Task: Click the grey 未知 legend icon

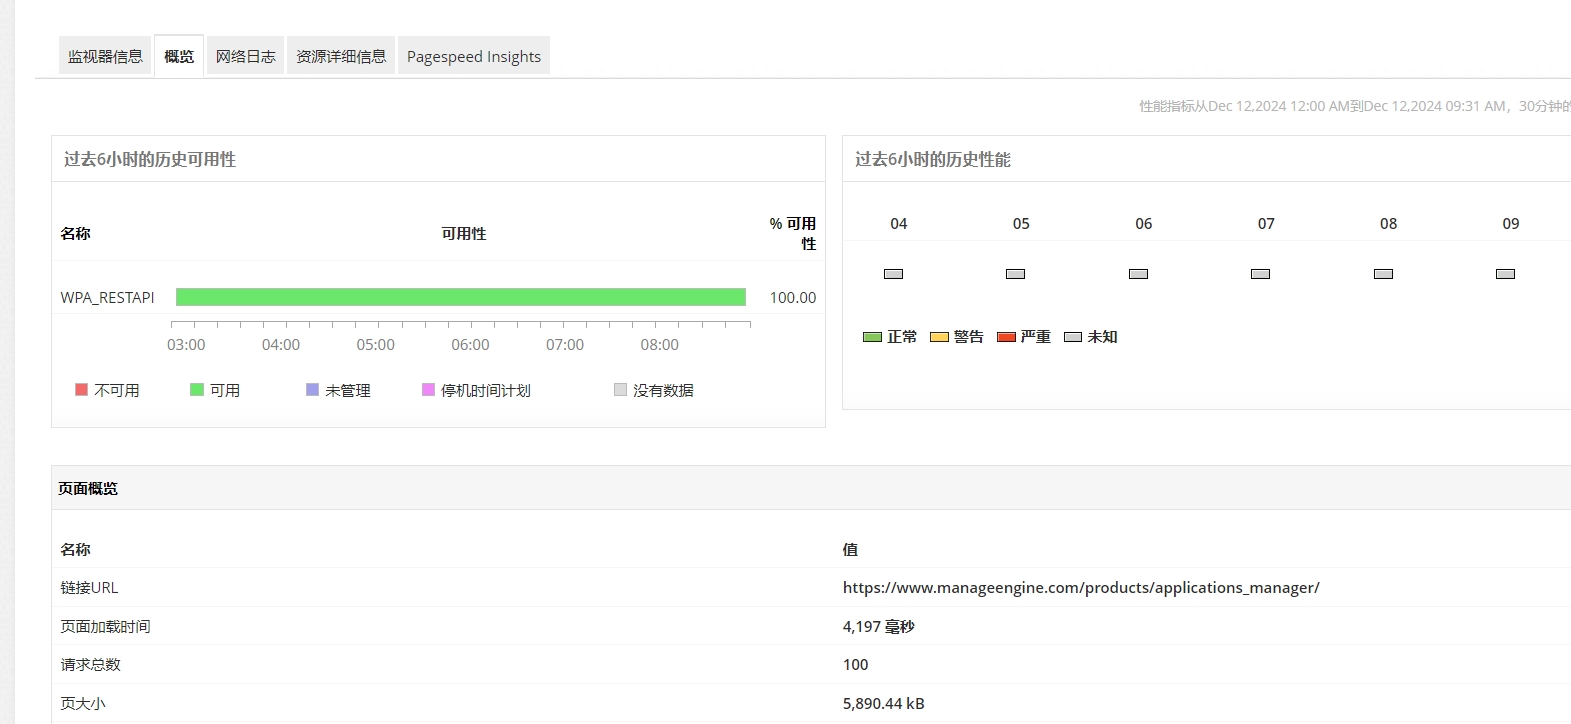Action: click(x=1073, y=337)
